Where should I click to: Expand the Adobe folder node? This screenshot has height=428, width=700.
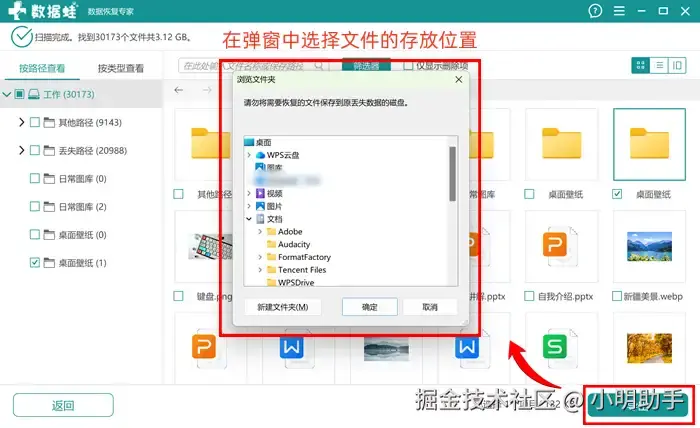pos(260,232)
